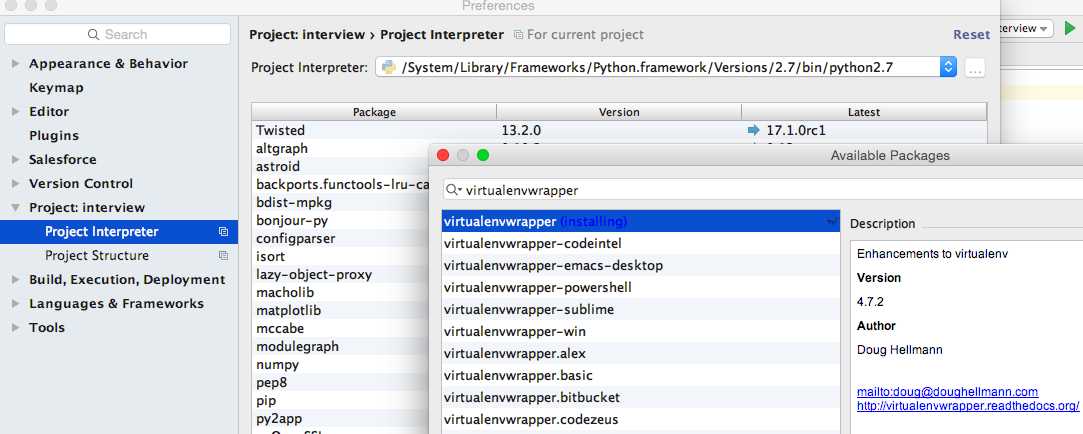Click the copy icon beside Project Interpreter
Viewport: 1083px width, 434px height.
coord(223,232)
